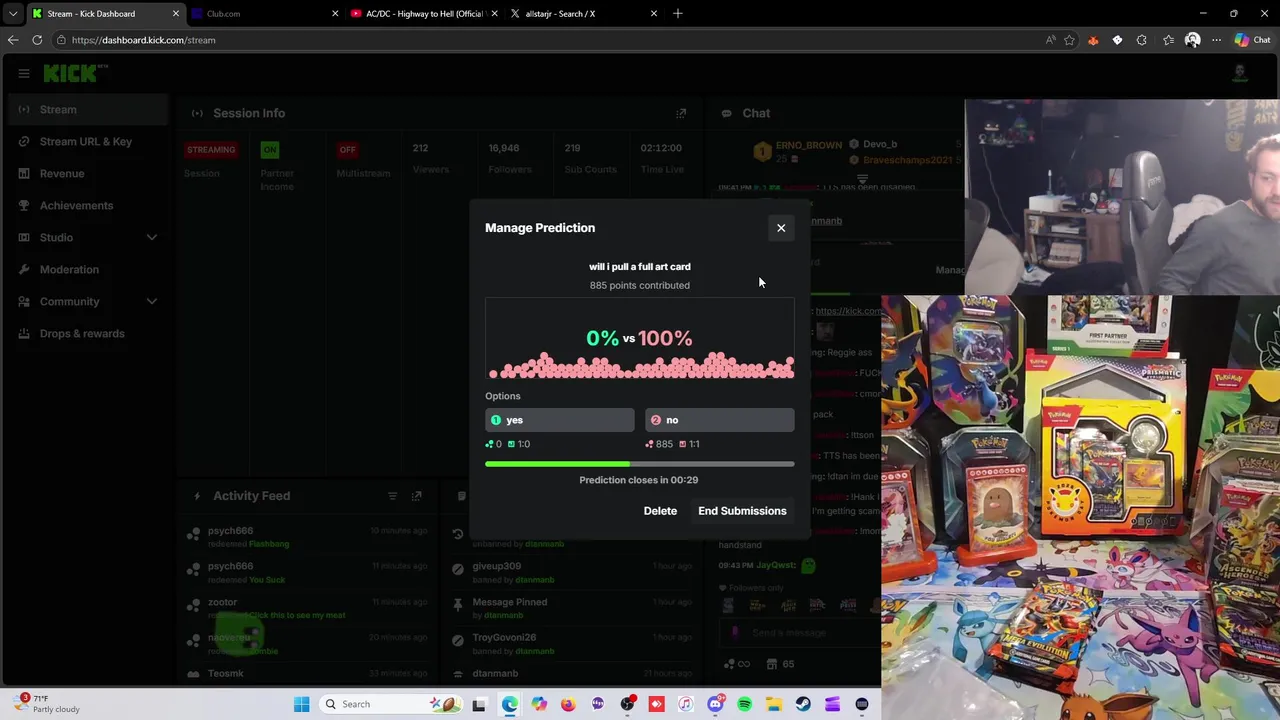Click the ON partner income badge
Viewport: 1280px width, 720px height.
click(270, 150)
